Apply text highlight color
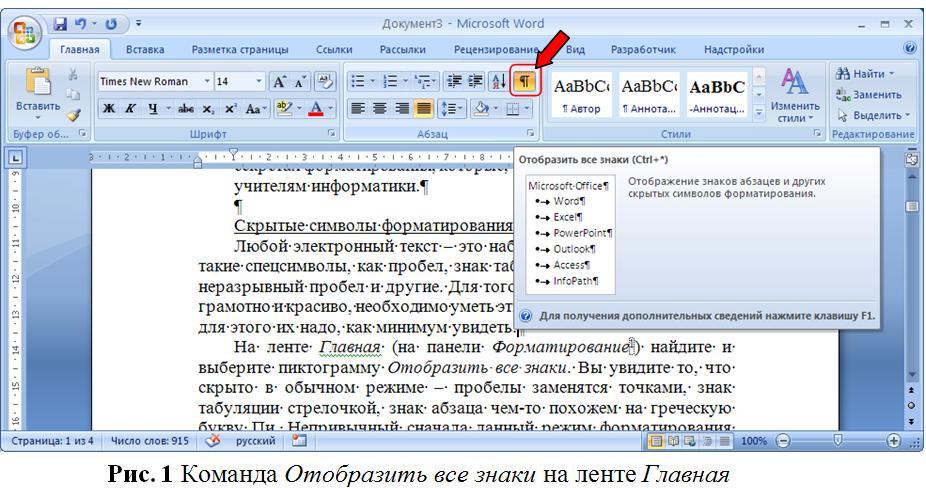The image size is (926, 488). [x=284, y=109]
